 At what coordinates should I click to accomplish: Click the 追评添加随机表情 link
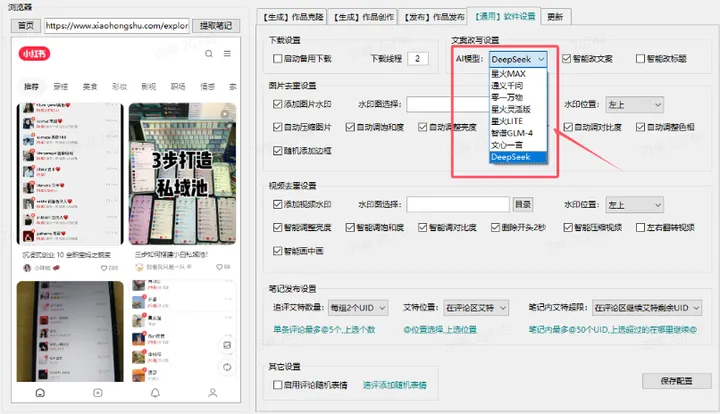[x=394, y=385]
